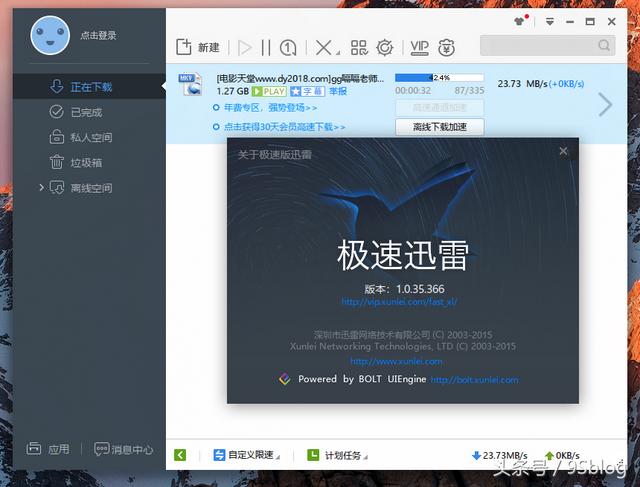This screenshot has height=487, width=640.
Task: Open 点击获得30天会员高速下载 link
Action: click(x=284, y=127)
